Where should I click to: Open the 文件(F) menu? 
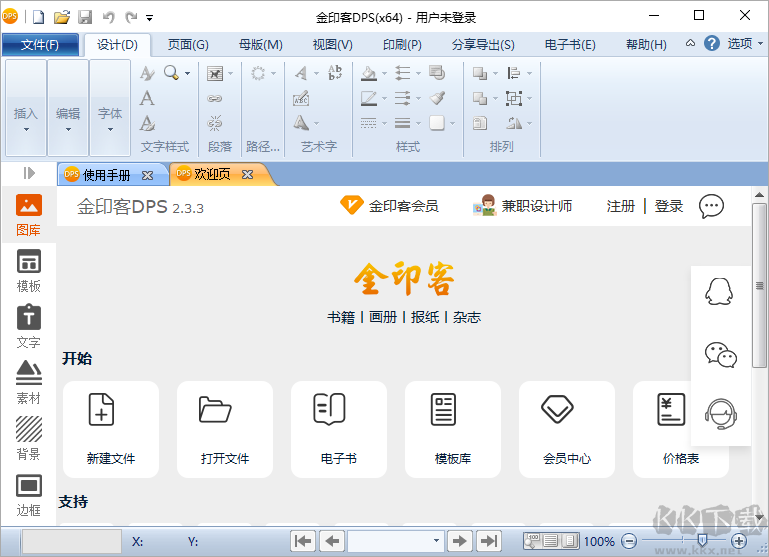coord(40,45)
